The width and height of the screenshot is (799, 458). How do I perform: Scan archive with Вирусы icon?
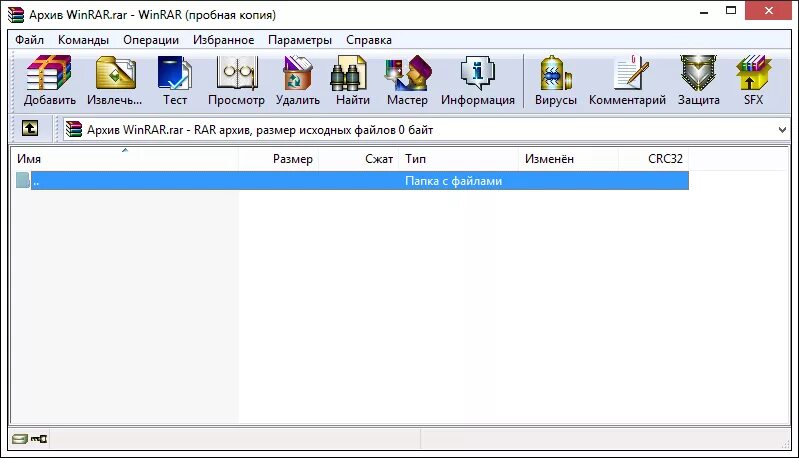tap(555, 74)
